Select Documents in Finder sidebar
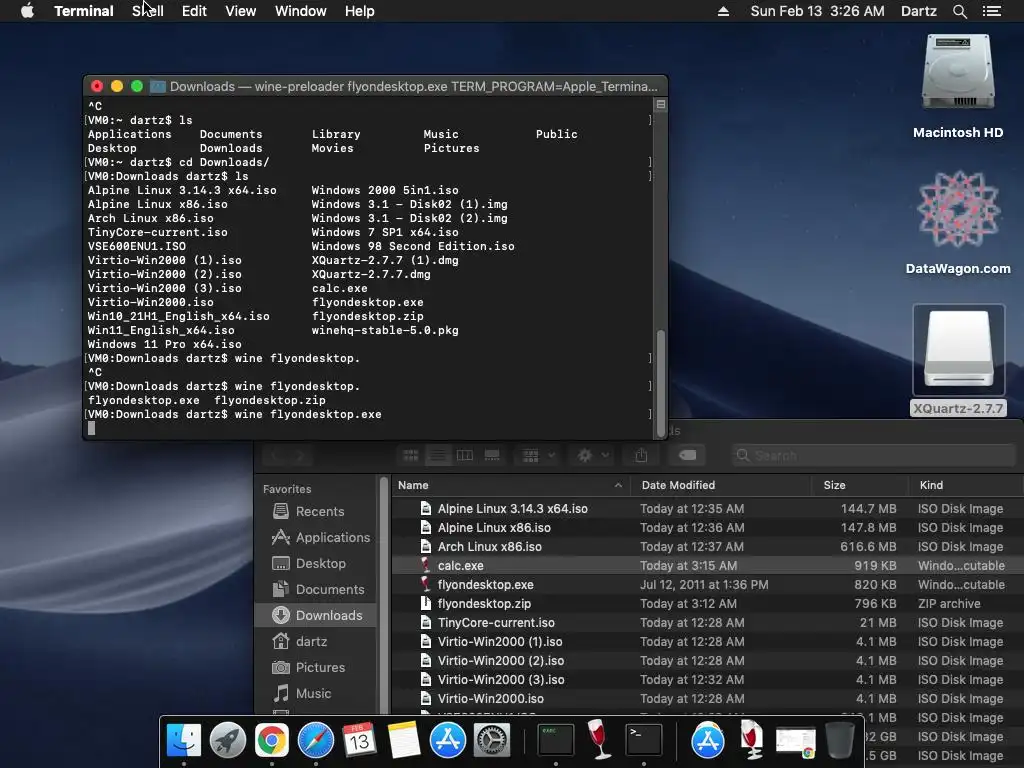Viewport: 1024px width, 768px height. point(318,590)
